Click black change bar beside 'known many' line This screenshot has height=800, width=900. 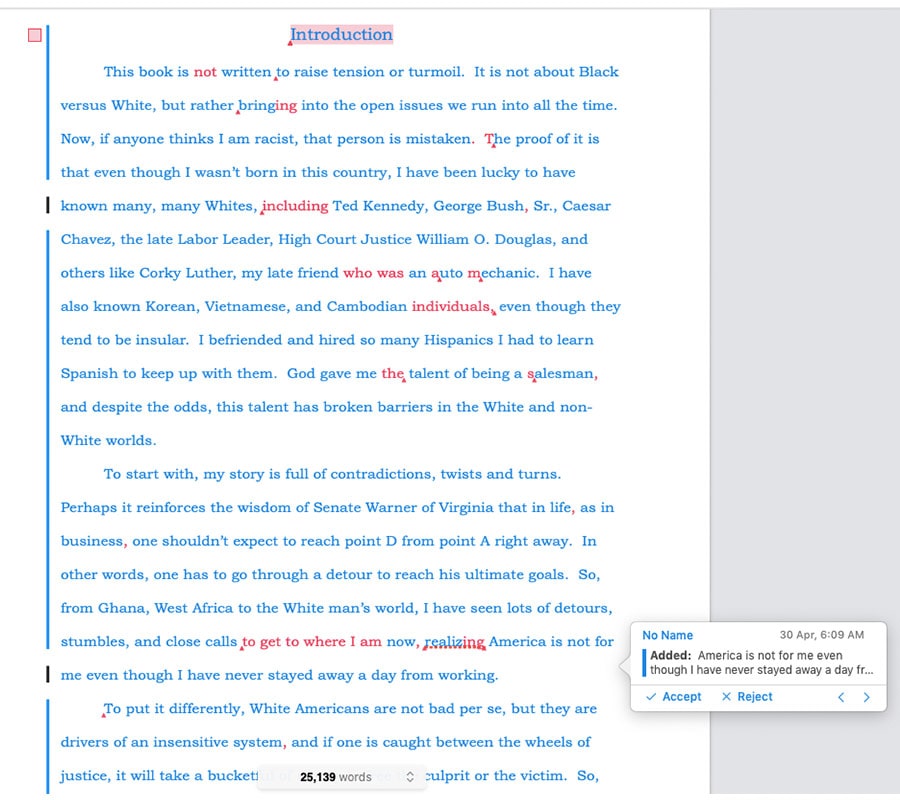click(48, 206)
